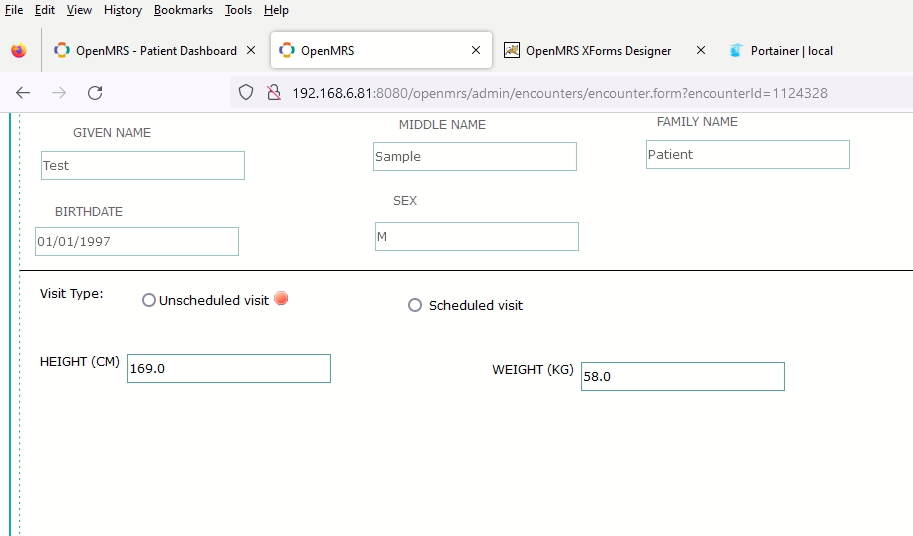Click the insecure connection lock icon
The height and width of the screenshot is (536, 913).
coord(274,93)
